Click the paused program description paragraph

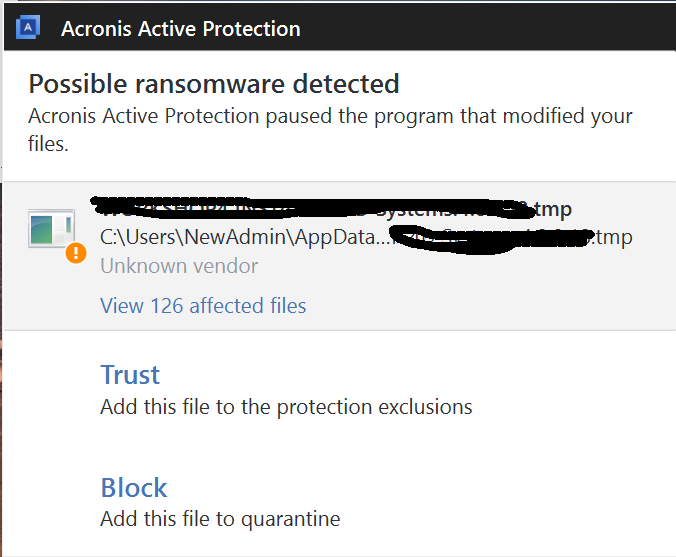point(330,130)
